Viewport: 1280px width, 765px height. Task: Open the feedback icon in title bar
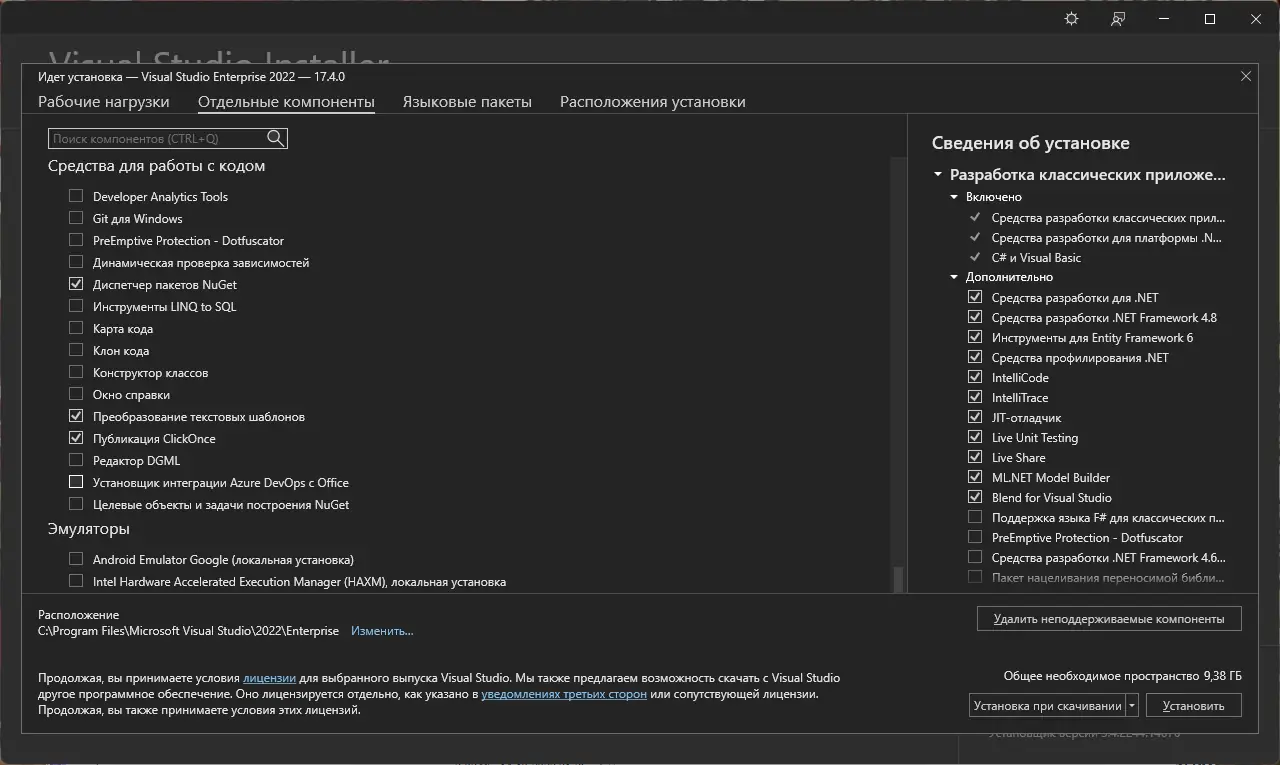pos(1118,19)
